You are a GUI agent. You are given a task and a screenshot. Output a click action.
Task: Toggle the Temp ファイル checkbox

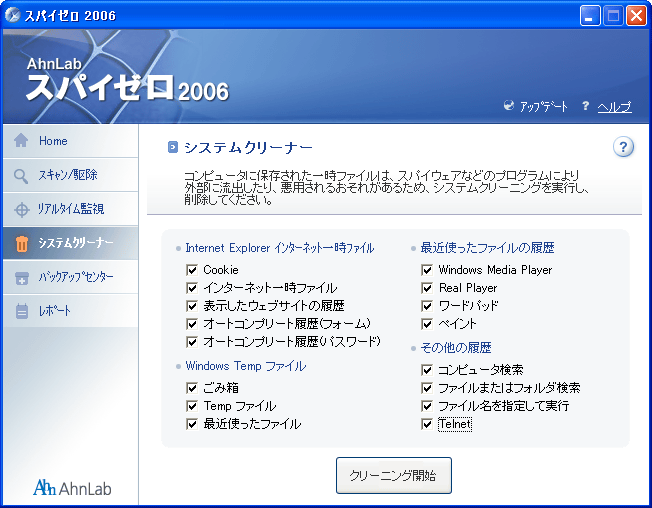192,406
